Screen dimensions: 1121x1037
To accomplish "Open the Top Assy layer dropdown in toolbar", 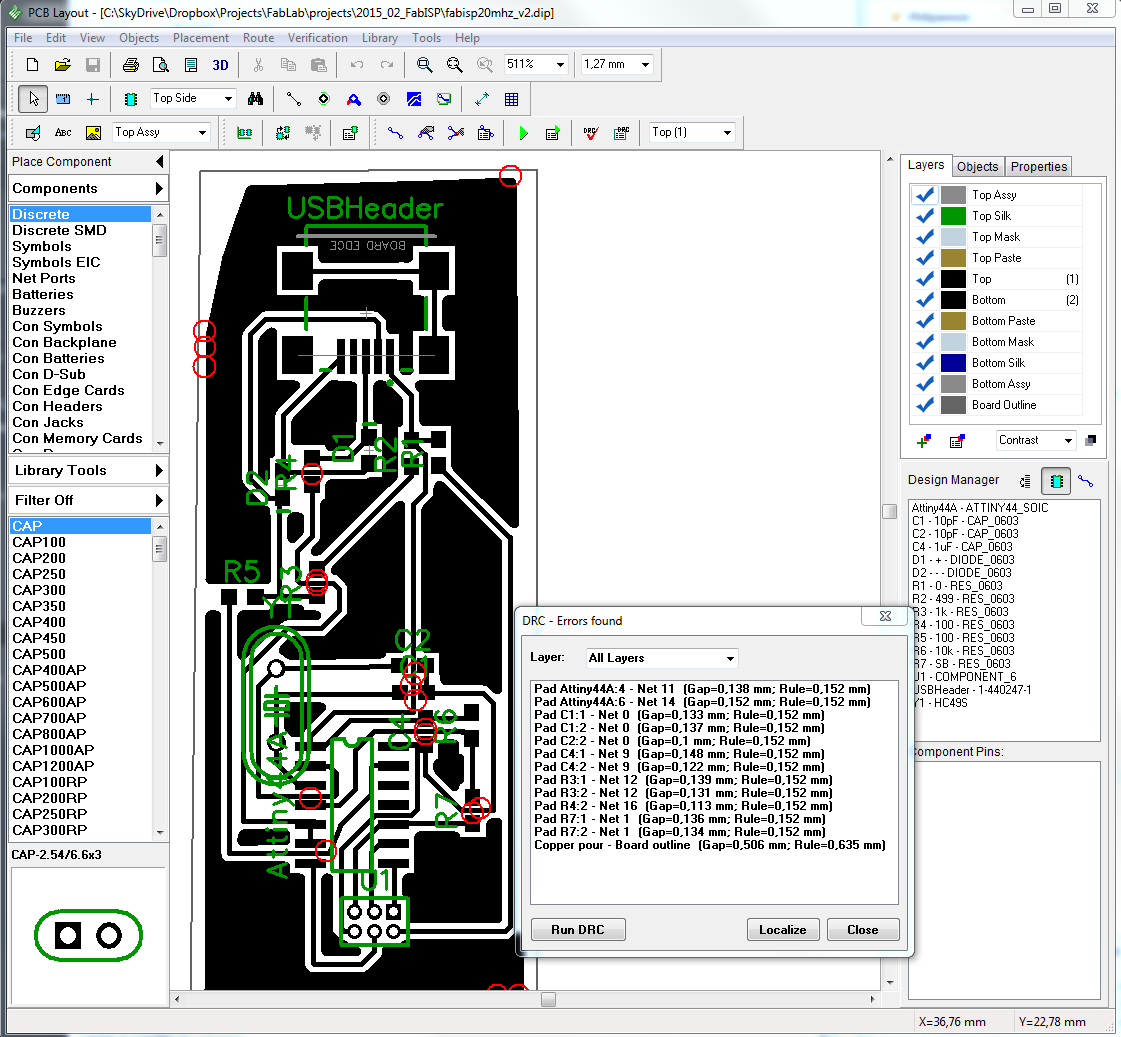I will pyautogui.click(x=202, y=132).
